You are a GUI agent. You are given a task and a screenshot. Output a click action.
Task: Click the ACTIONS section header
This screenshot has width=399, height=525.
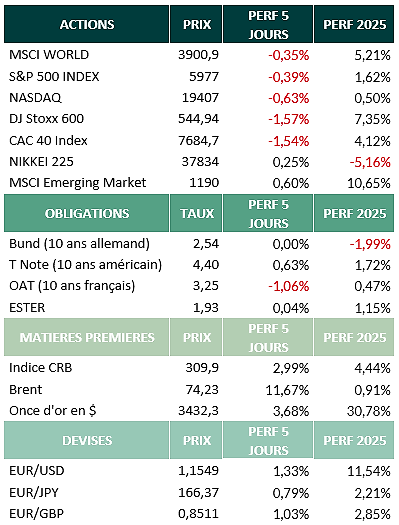(x=87, y=24)
